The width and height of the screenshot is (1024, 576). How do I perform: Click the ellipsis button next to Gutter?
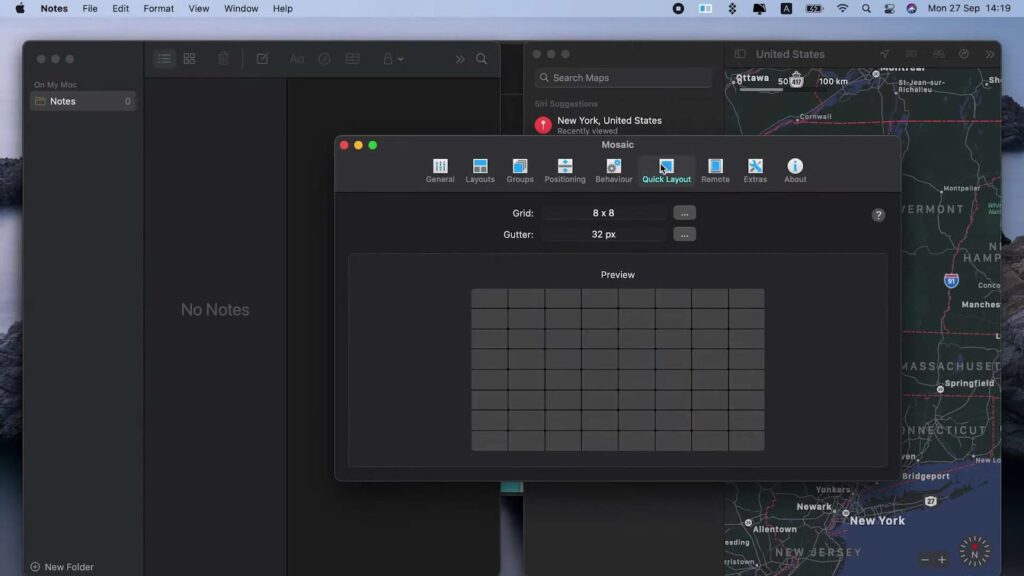[684, 234]
